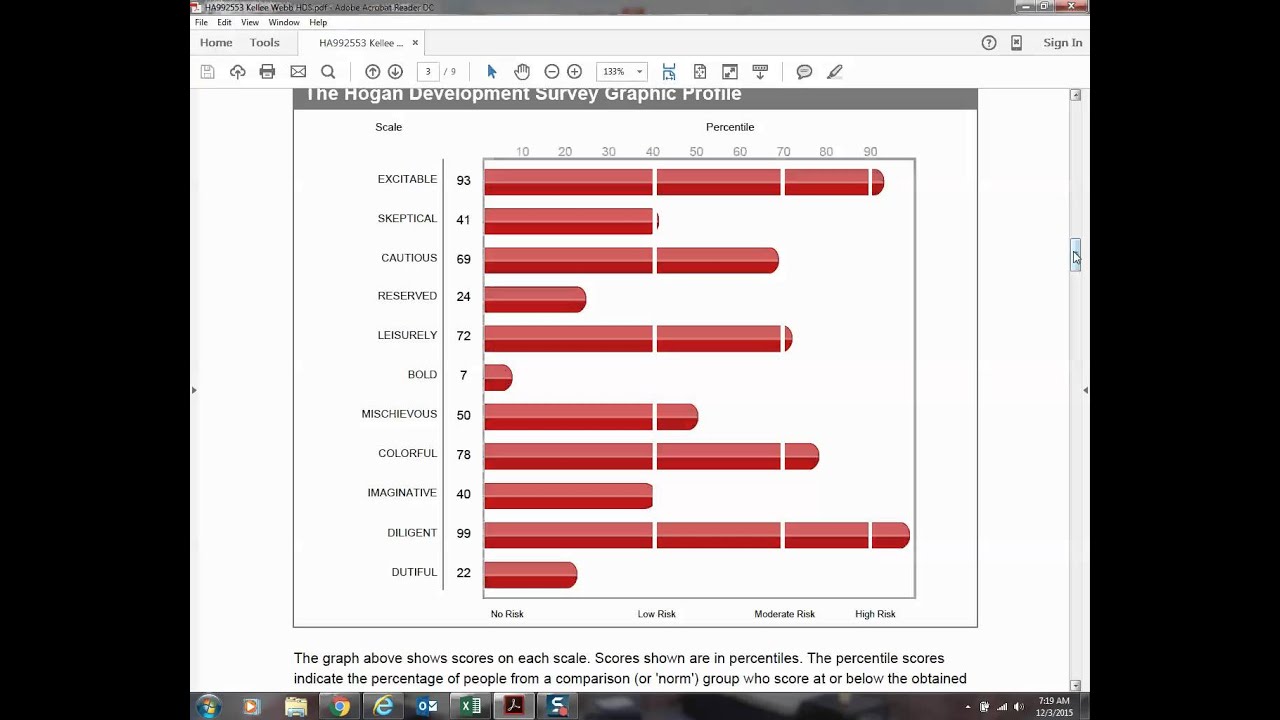Select the HA992553 Kellee document tab
This screenshot has height=720, width=1280.
click(361, 43)
